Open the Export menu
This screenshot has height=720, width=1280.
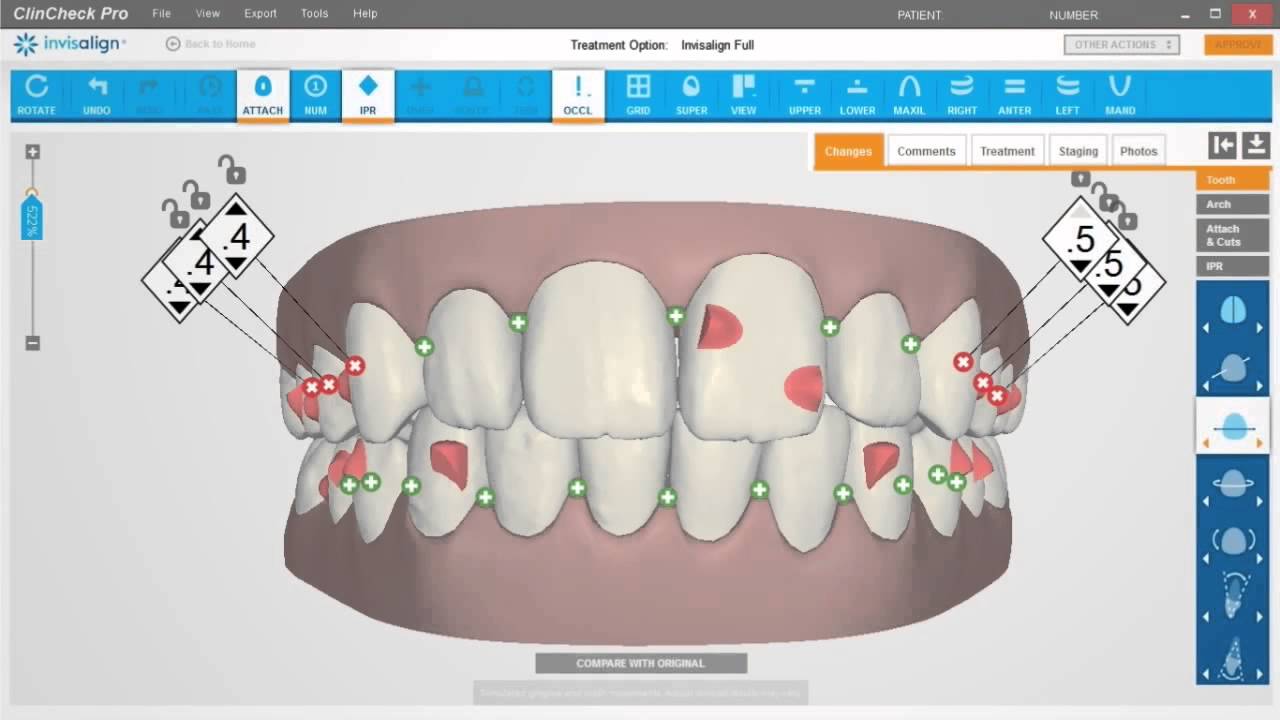(x=260, y=14)
